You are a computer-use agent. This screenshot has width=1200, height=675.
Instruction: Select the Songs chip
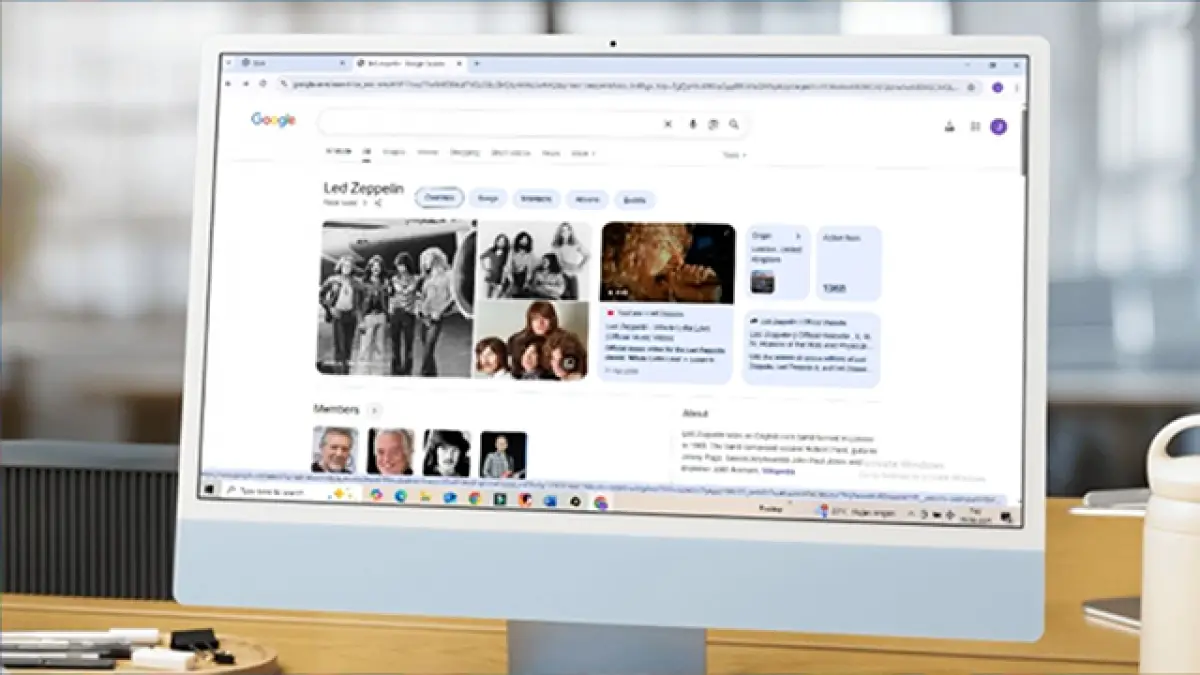coord(489,199)
